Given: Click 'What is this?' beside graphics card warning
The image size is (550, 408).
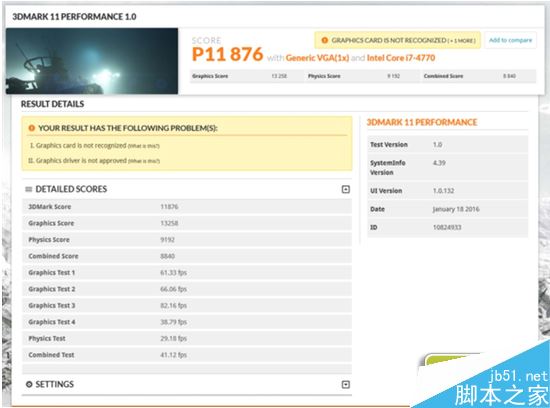Looking at the screenshot, I should (143, 146).
